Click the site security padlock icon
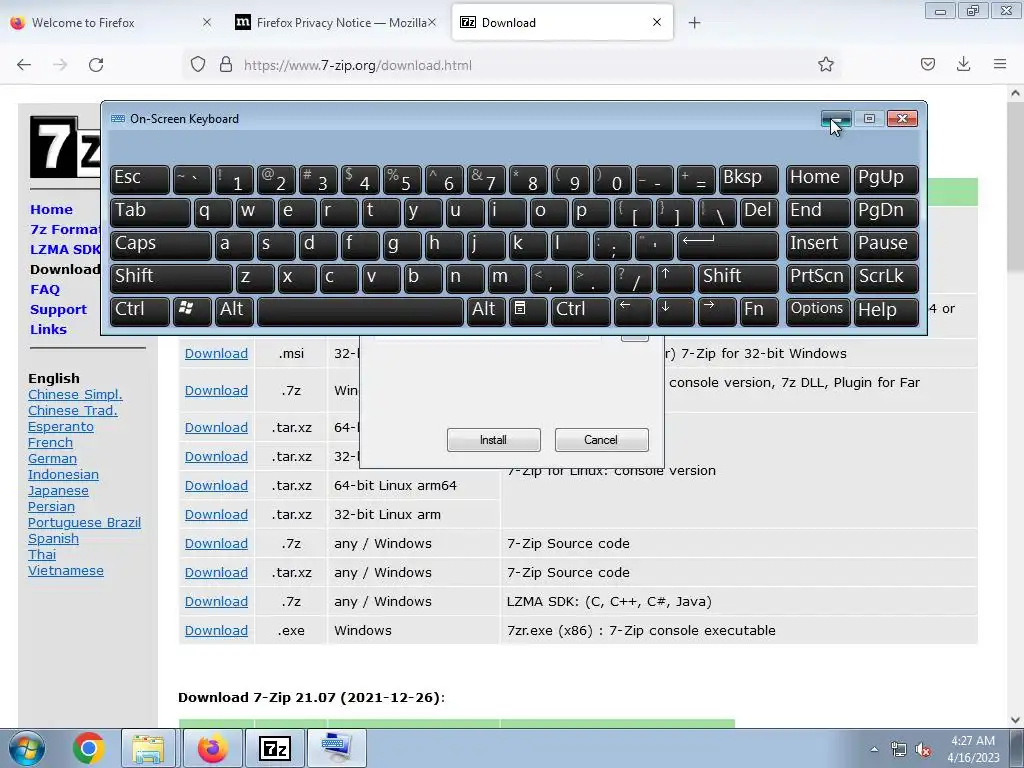 tap(226, 65)
